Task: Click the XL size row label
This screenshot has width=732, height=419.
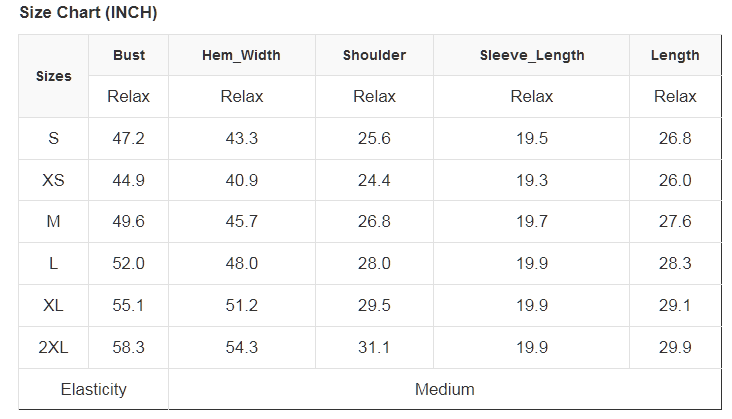Action: coord(53,306)
